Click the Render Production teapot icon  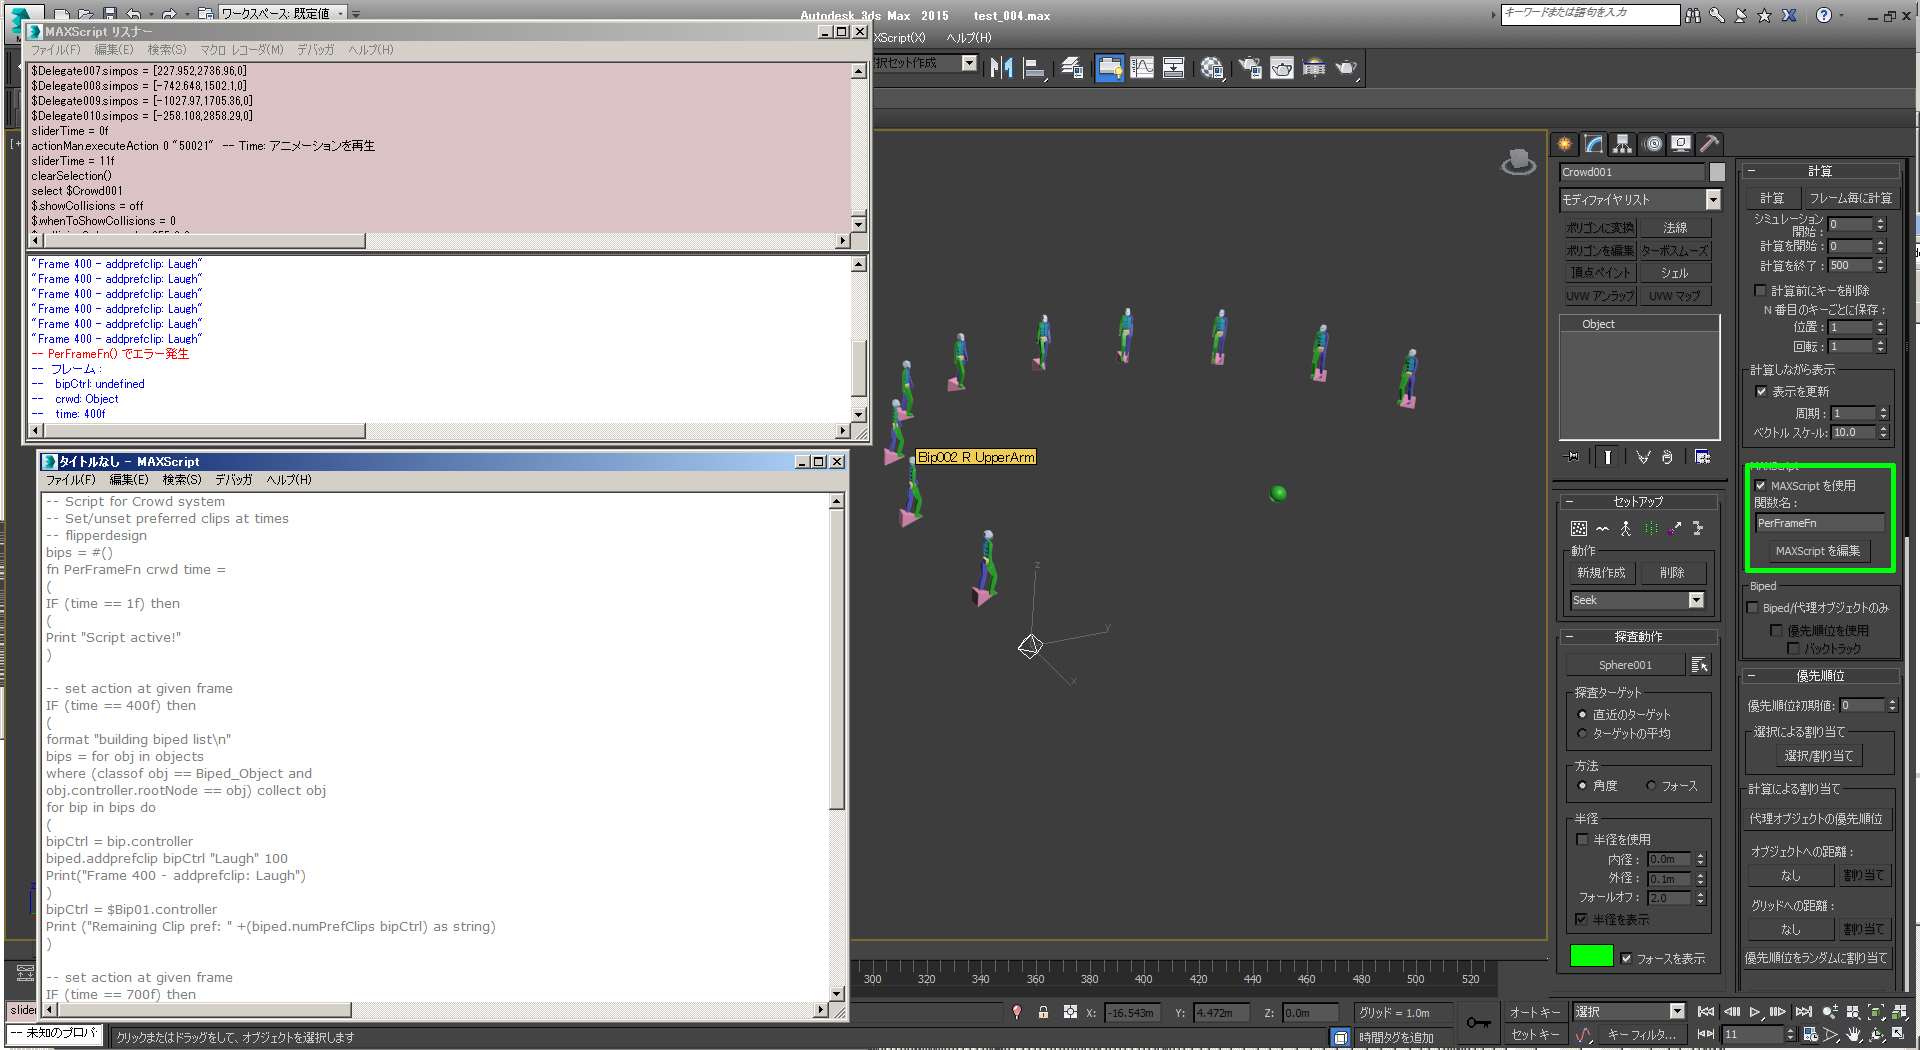click(1346, 68)
